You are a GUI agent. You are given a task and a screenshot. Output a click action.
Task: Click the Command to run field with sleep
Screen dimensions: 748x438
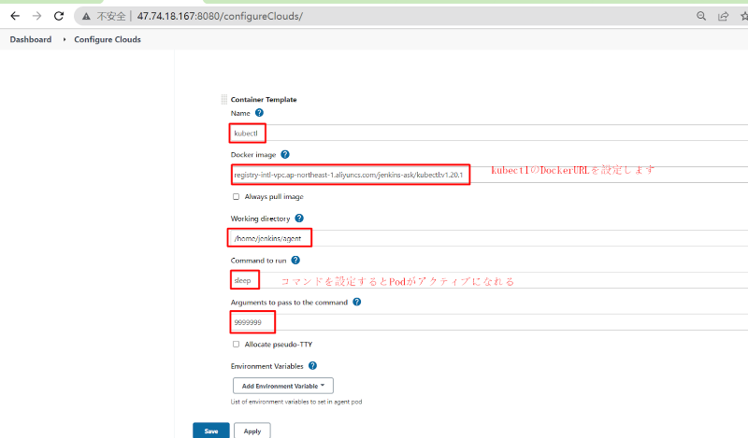click(x=489, y=280)
